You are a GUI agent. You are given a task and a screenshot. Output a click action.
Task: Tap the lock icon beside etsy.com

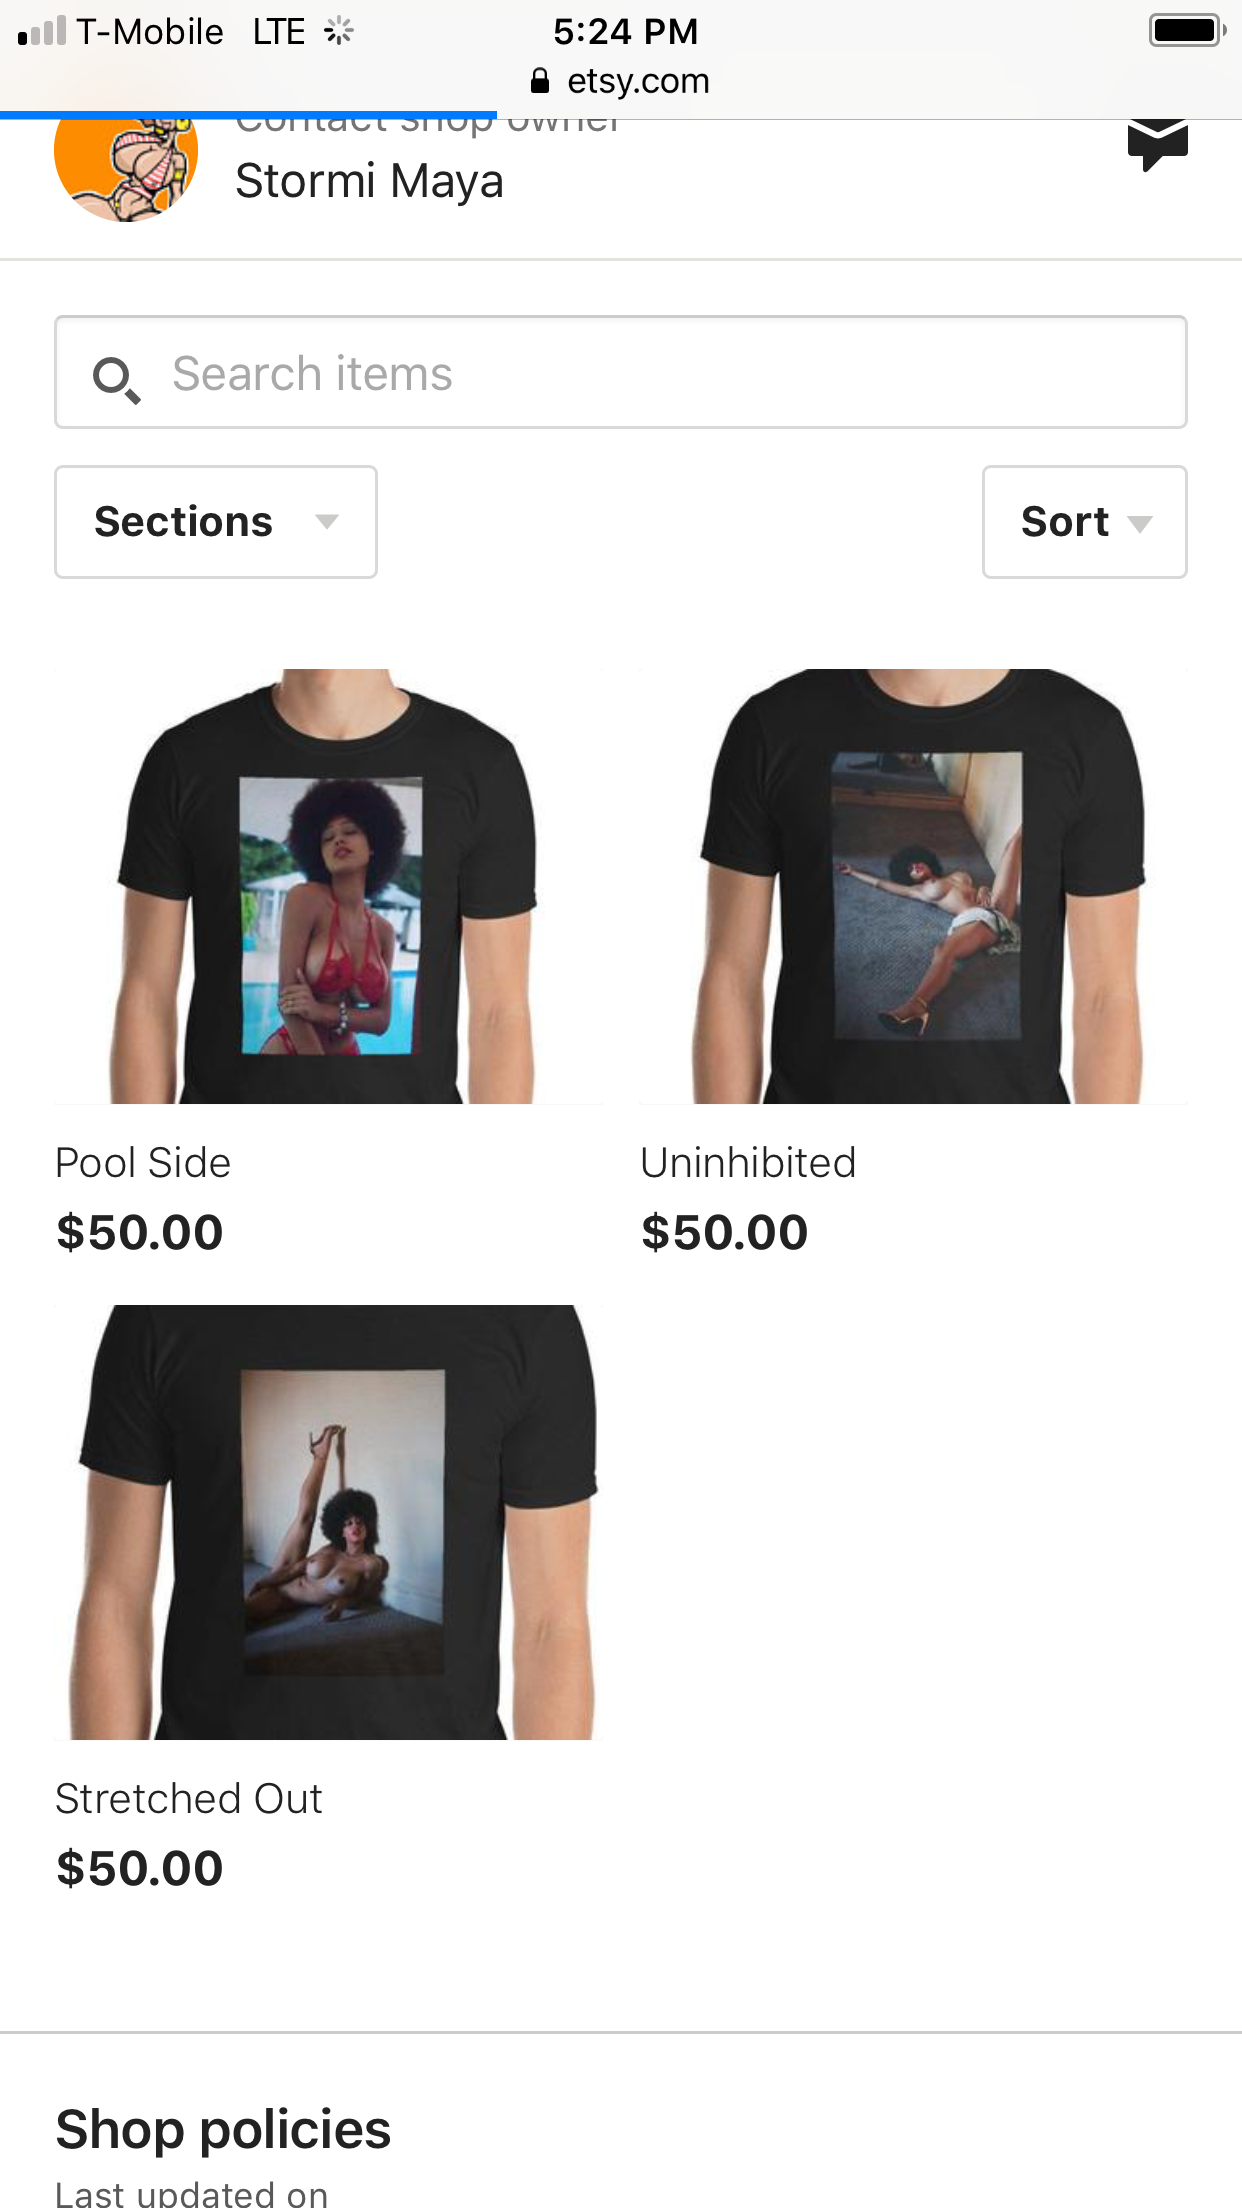click(540, 81)
